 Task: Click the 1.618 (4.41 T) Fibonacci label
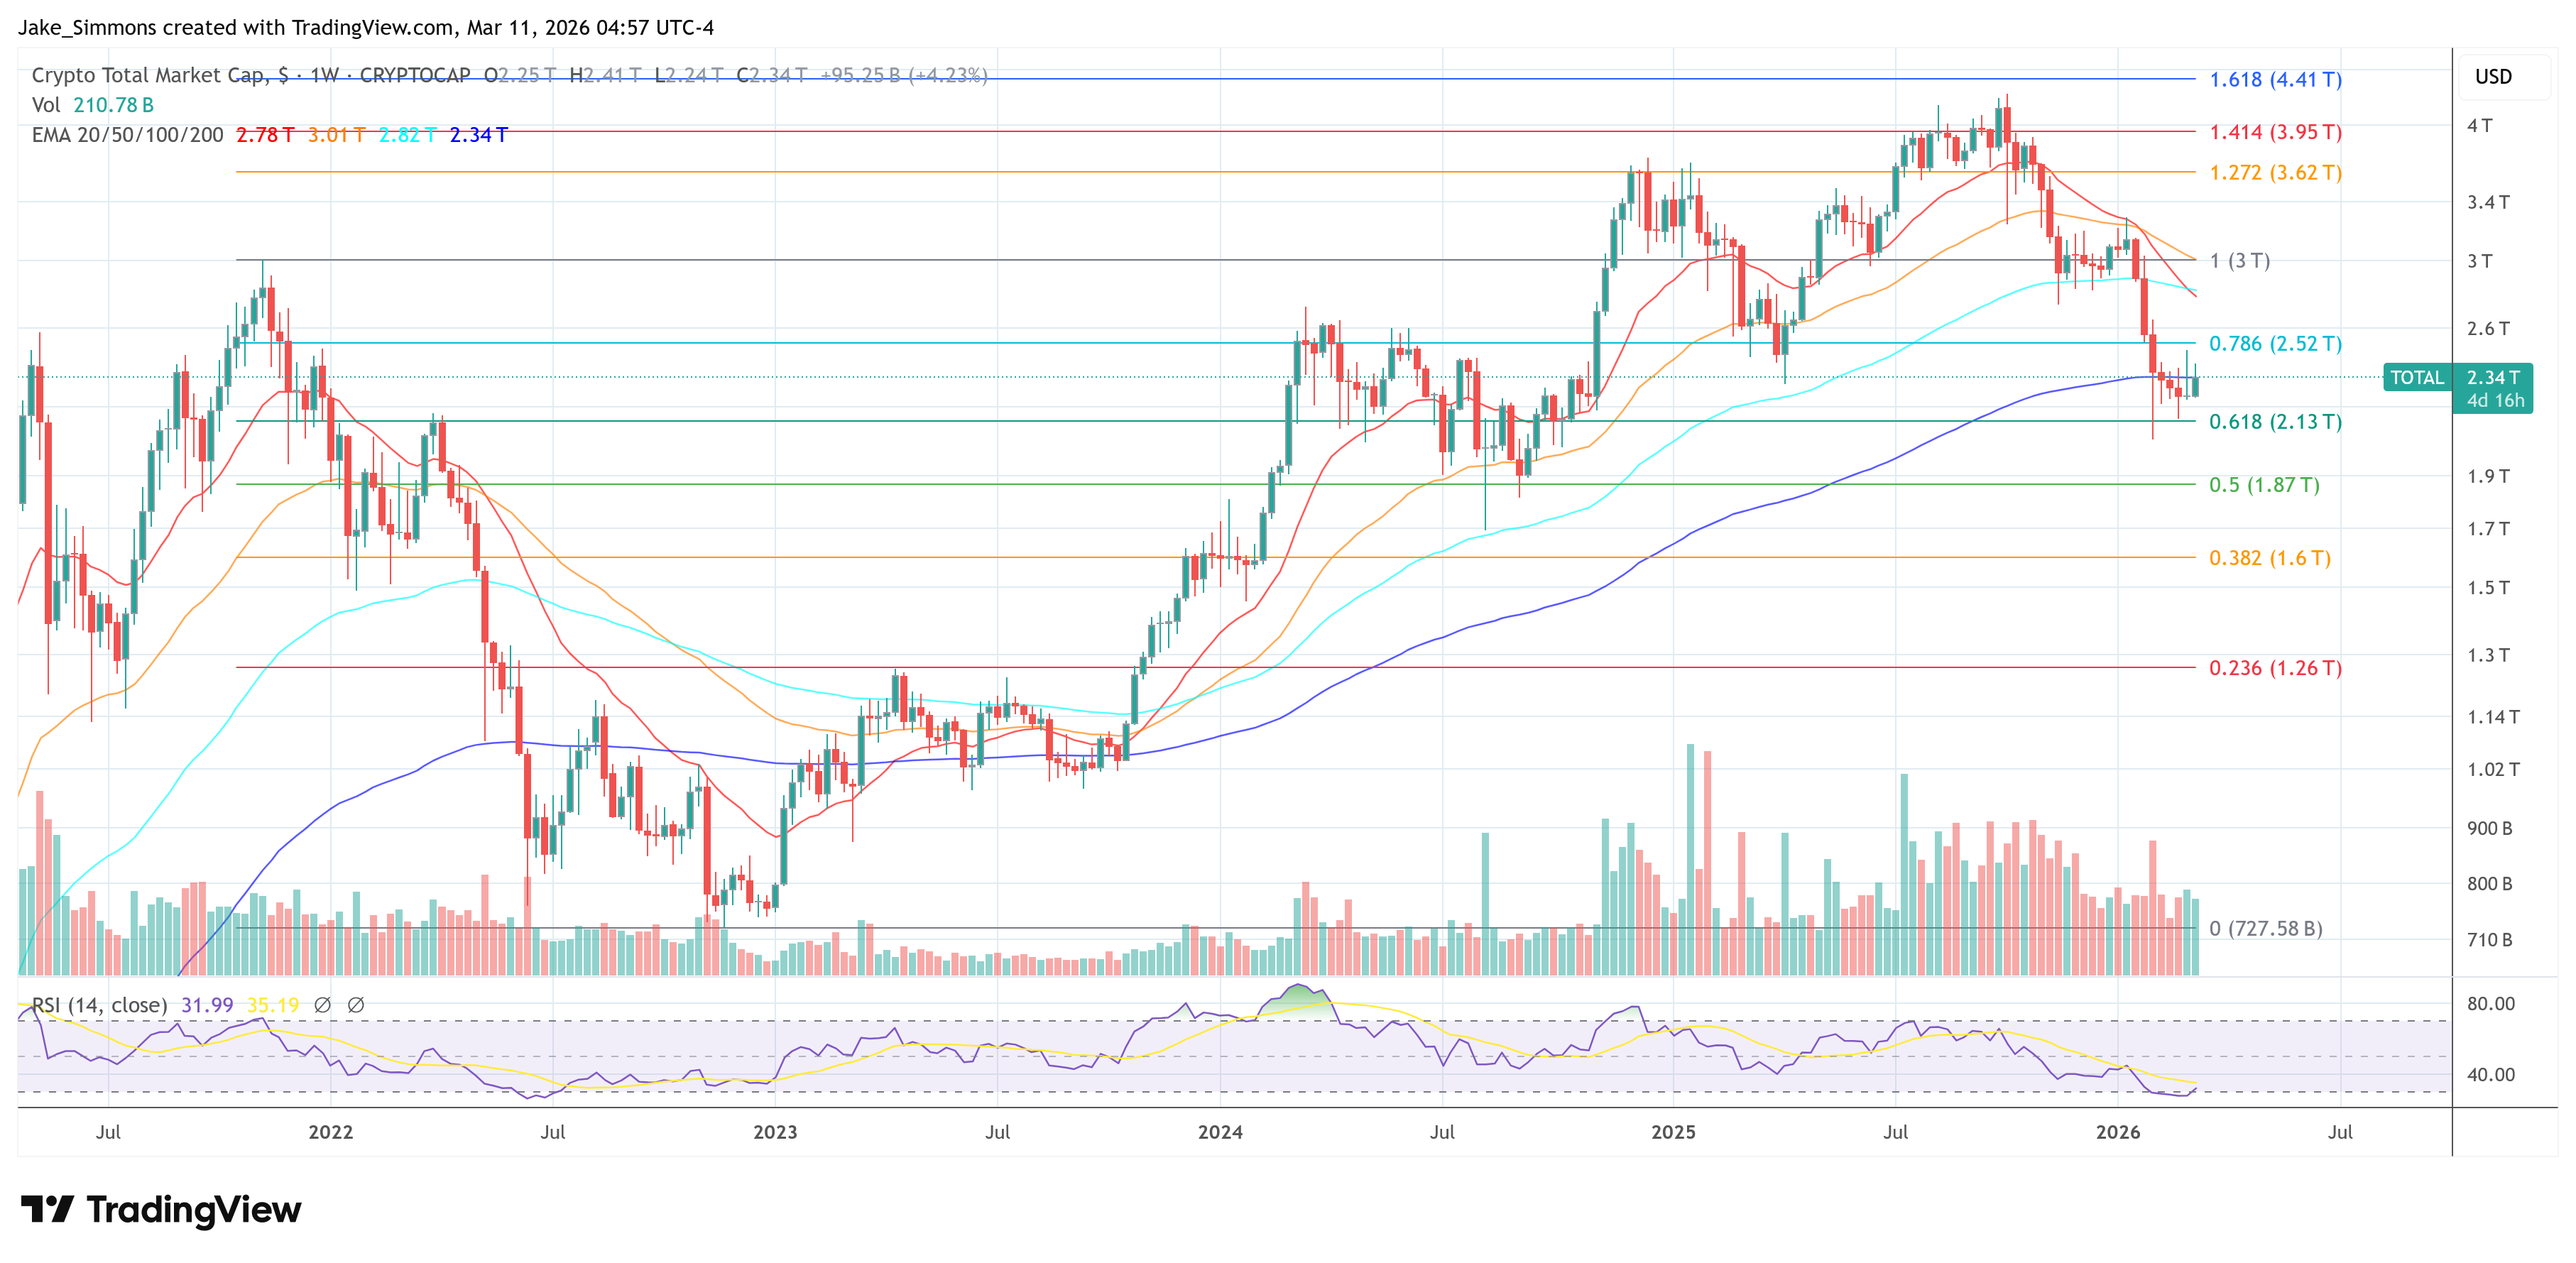2275,79
